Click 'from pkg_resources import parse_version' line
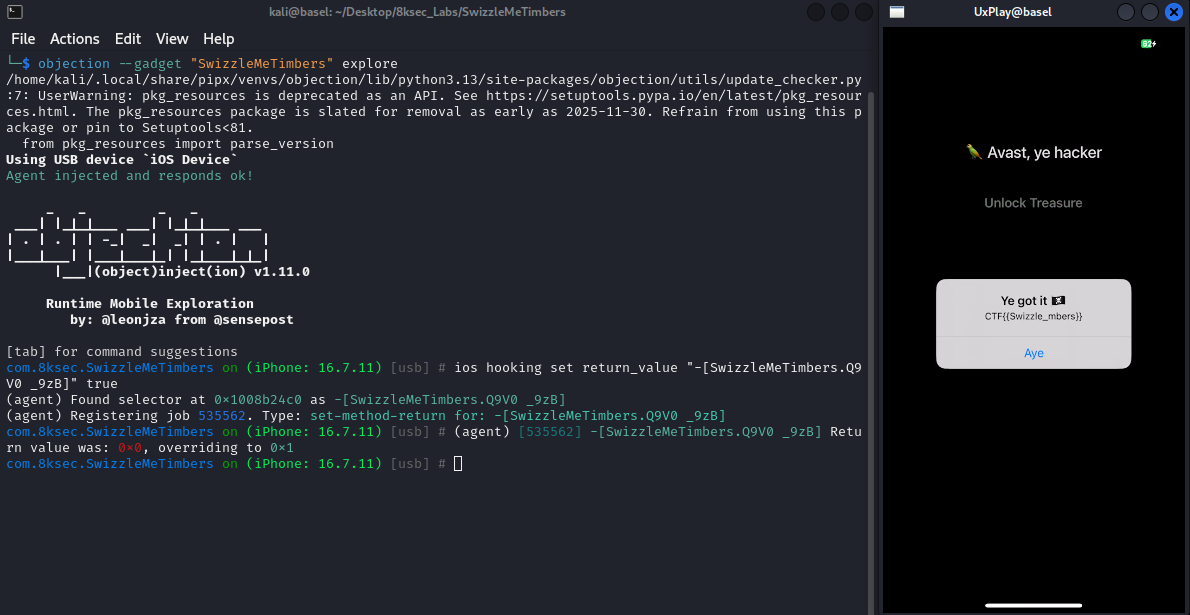This screenshot has width=1190, height=615. click(178, 144)
